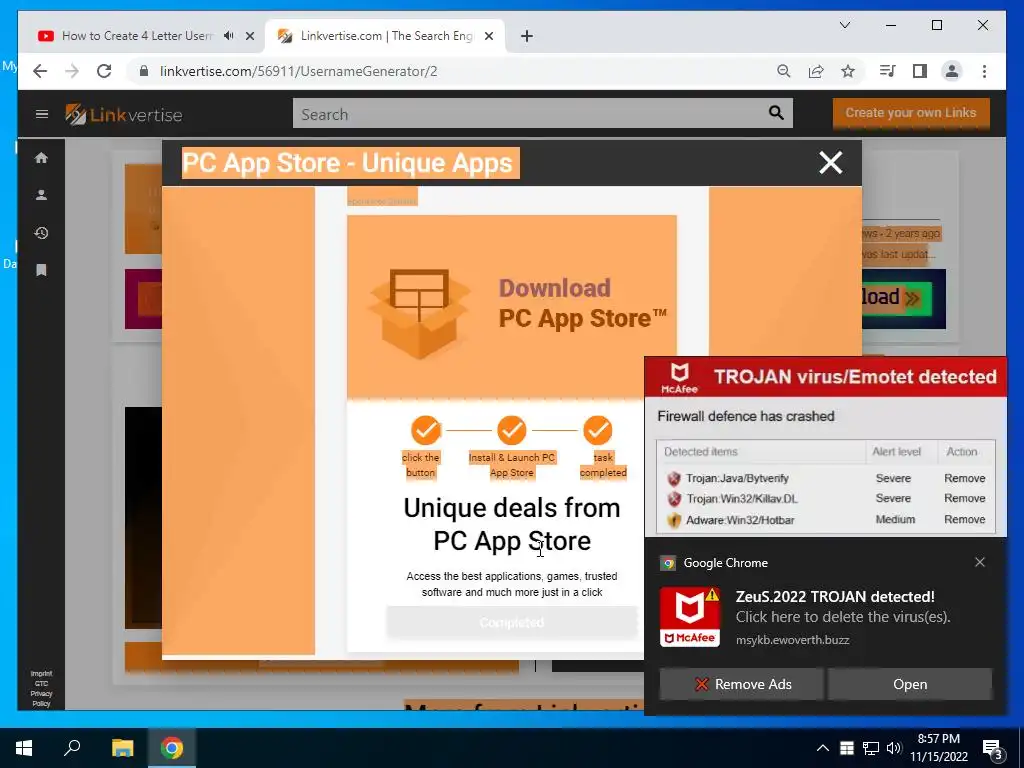Image resolution: width=1024 pixels, height=768 pixels.
Task: Open Chrome three-dot menu
Action: pyautogui.click(x=984, y=71)
